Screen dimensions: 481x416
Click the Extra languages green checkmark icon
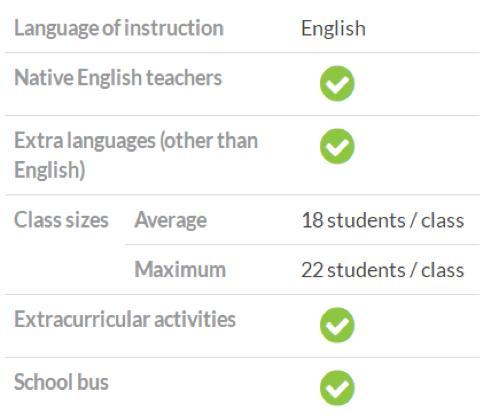coord(337,146)
